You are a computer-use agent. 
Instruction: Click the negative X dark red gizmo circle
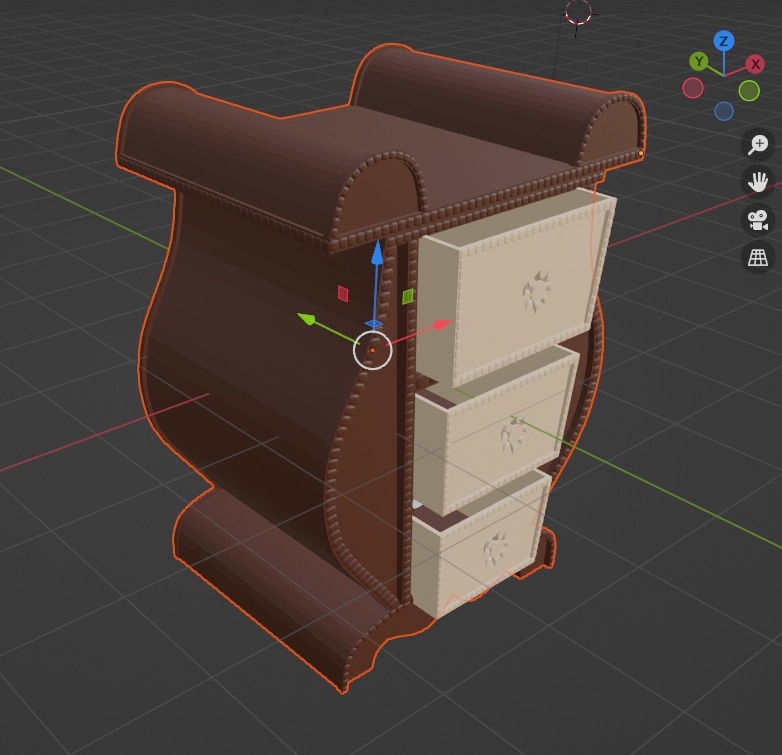(692, 88)
